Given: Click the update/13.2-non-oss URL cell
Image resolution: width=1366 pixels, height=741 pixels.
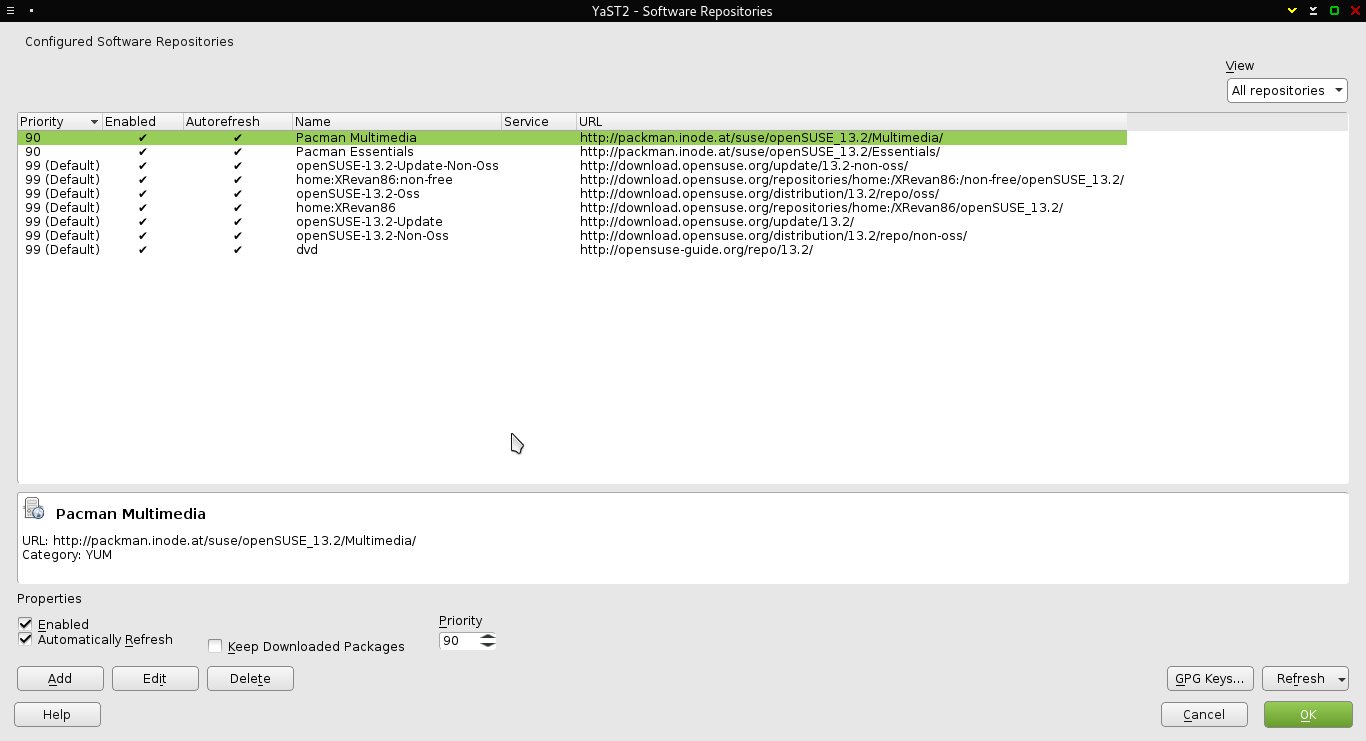Looking at the screenshot, I should coord(744,165).
